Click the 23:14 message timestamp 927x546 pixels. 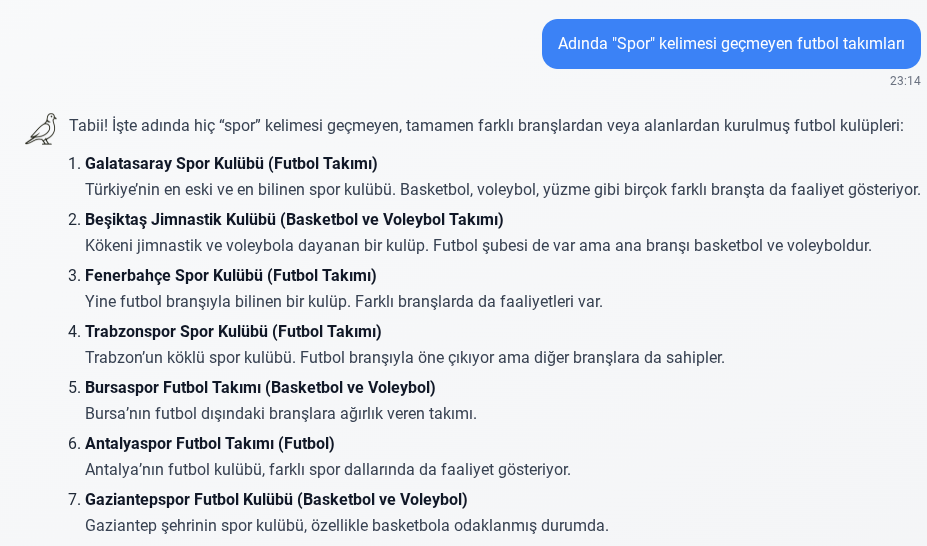pyautogui.click(x=904, y=81)
